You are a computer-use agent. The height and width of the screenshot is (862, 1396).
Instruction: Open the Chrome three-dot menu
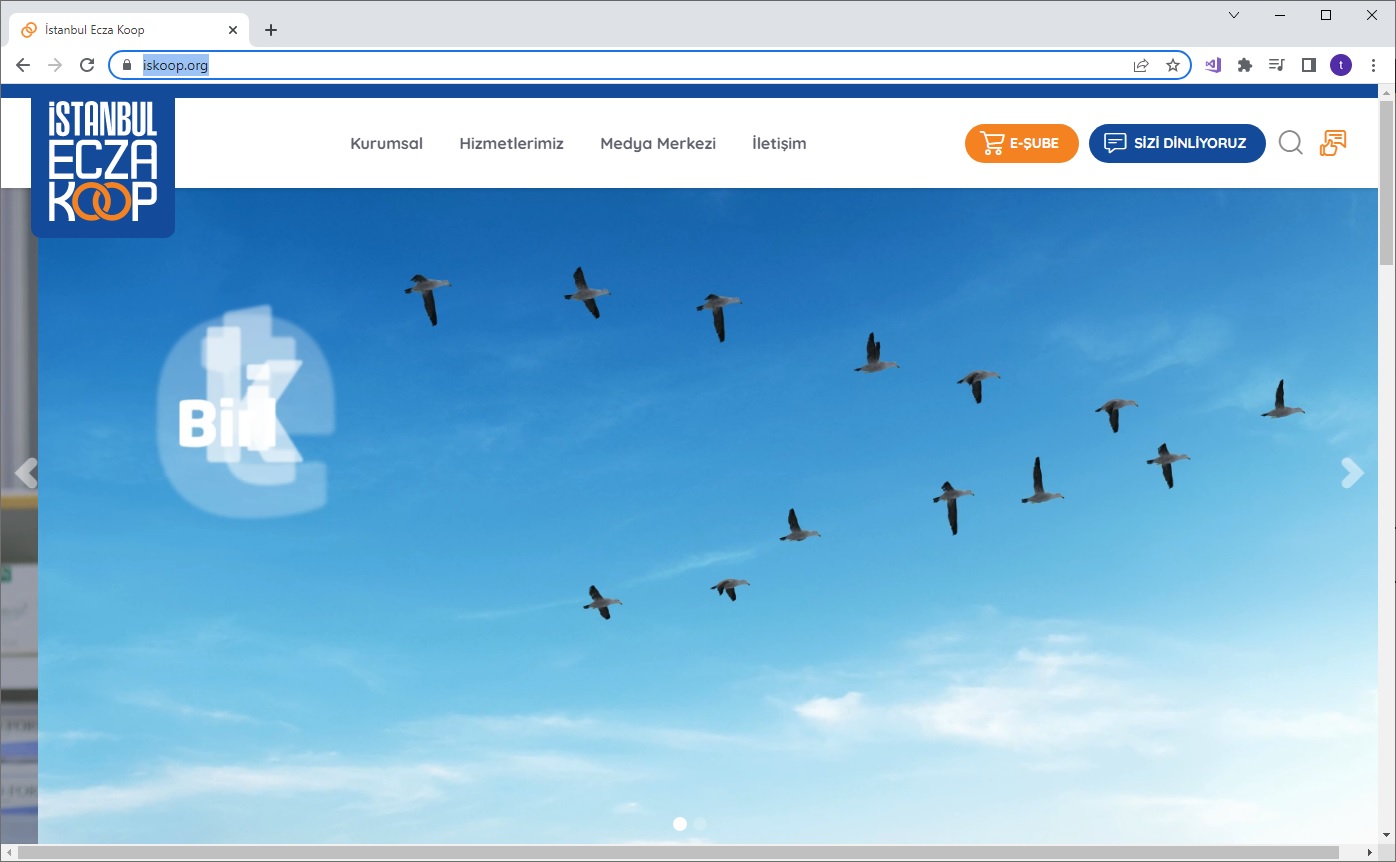1373,65
